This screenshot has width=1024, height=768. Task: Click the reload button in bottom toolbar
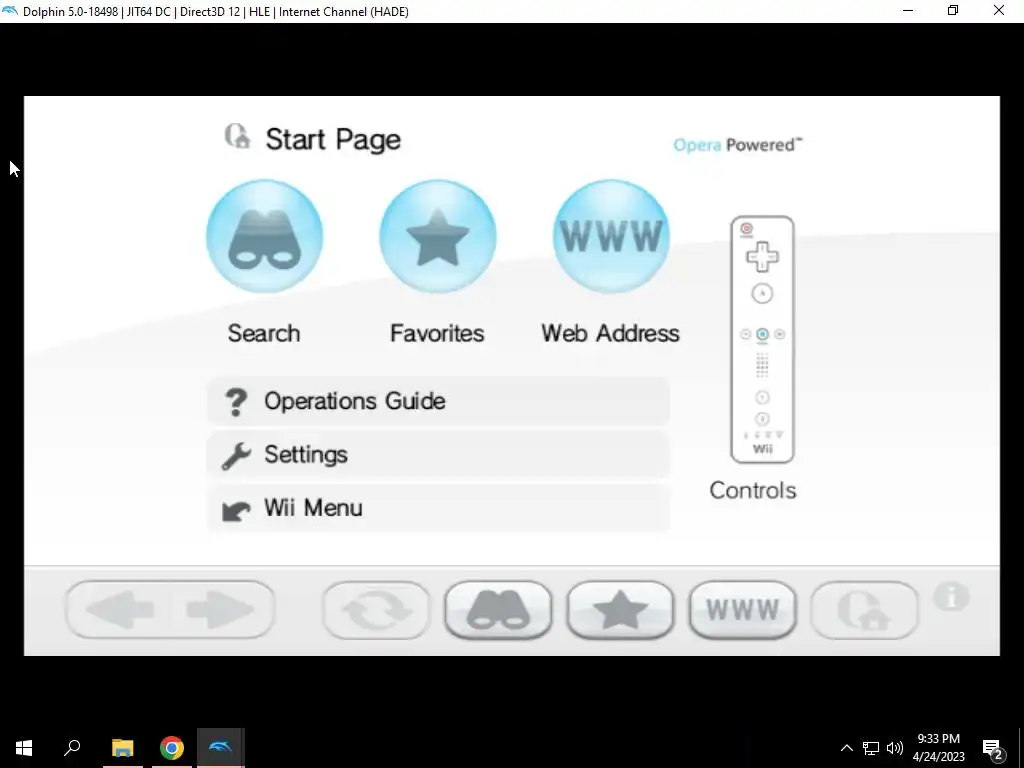coord(377,610)
